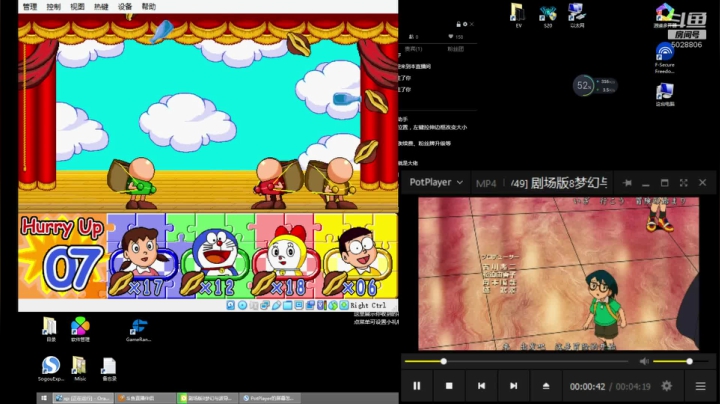Switch PotPlayer to fullscreen mode
Screen dimensions: 720x404
pyautogui.click(x=683, y=183)
